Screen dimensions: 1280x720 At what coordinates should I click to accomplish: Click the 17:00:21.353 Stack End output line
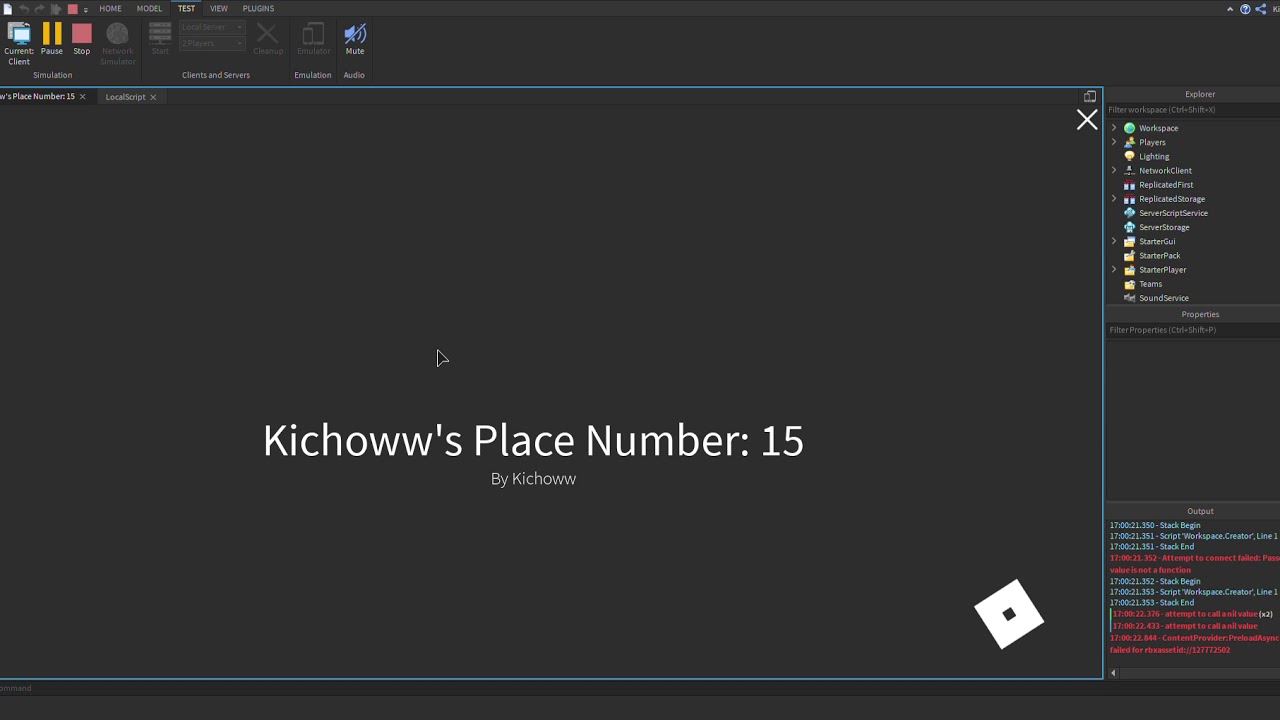(1152, 603)
